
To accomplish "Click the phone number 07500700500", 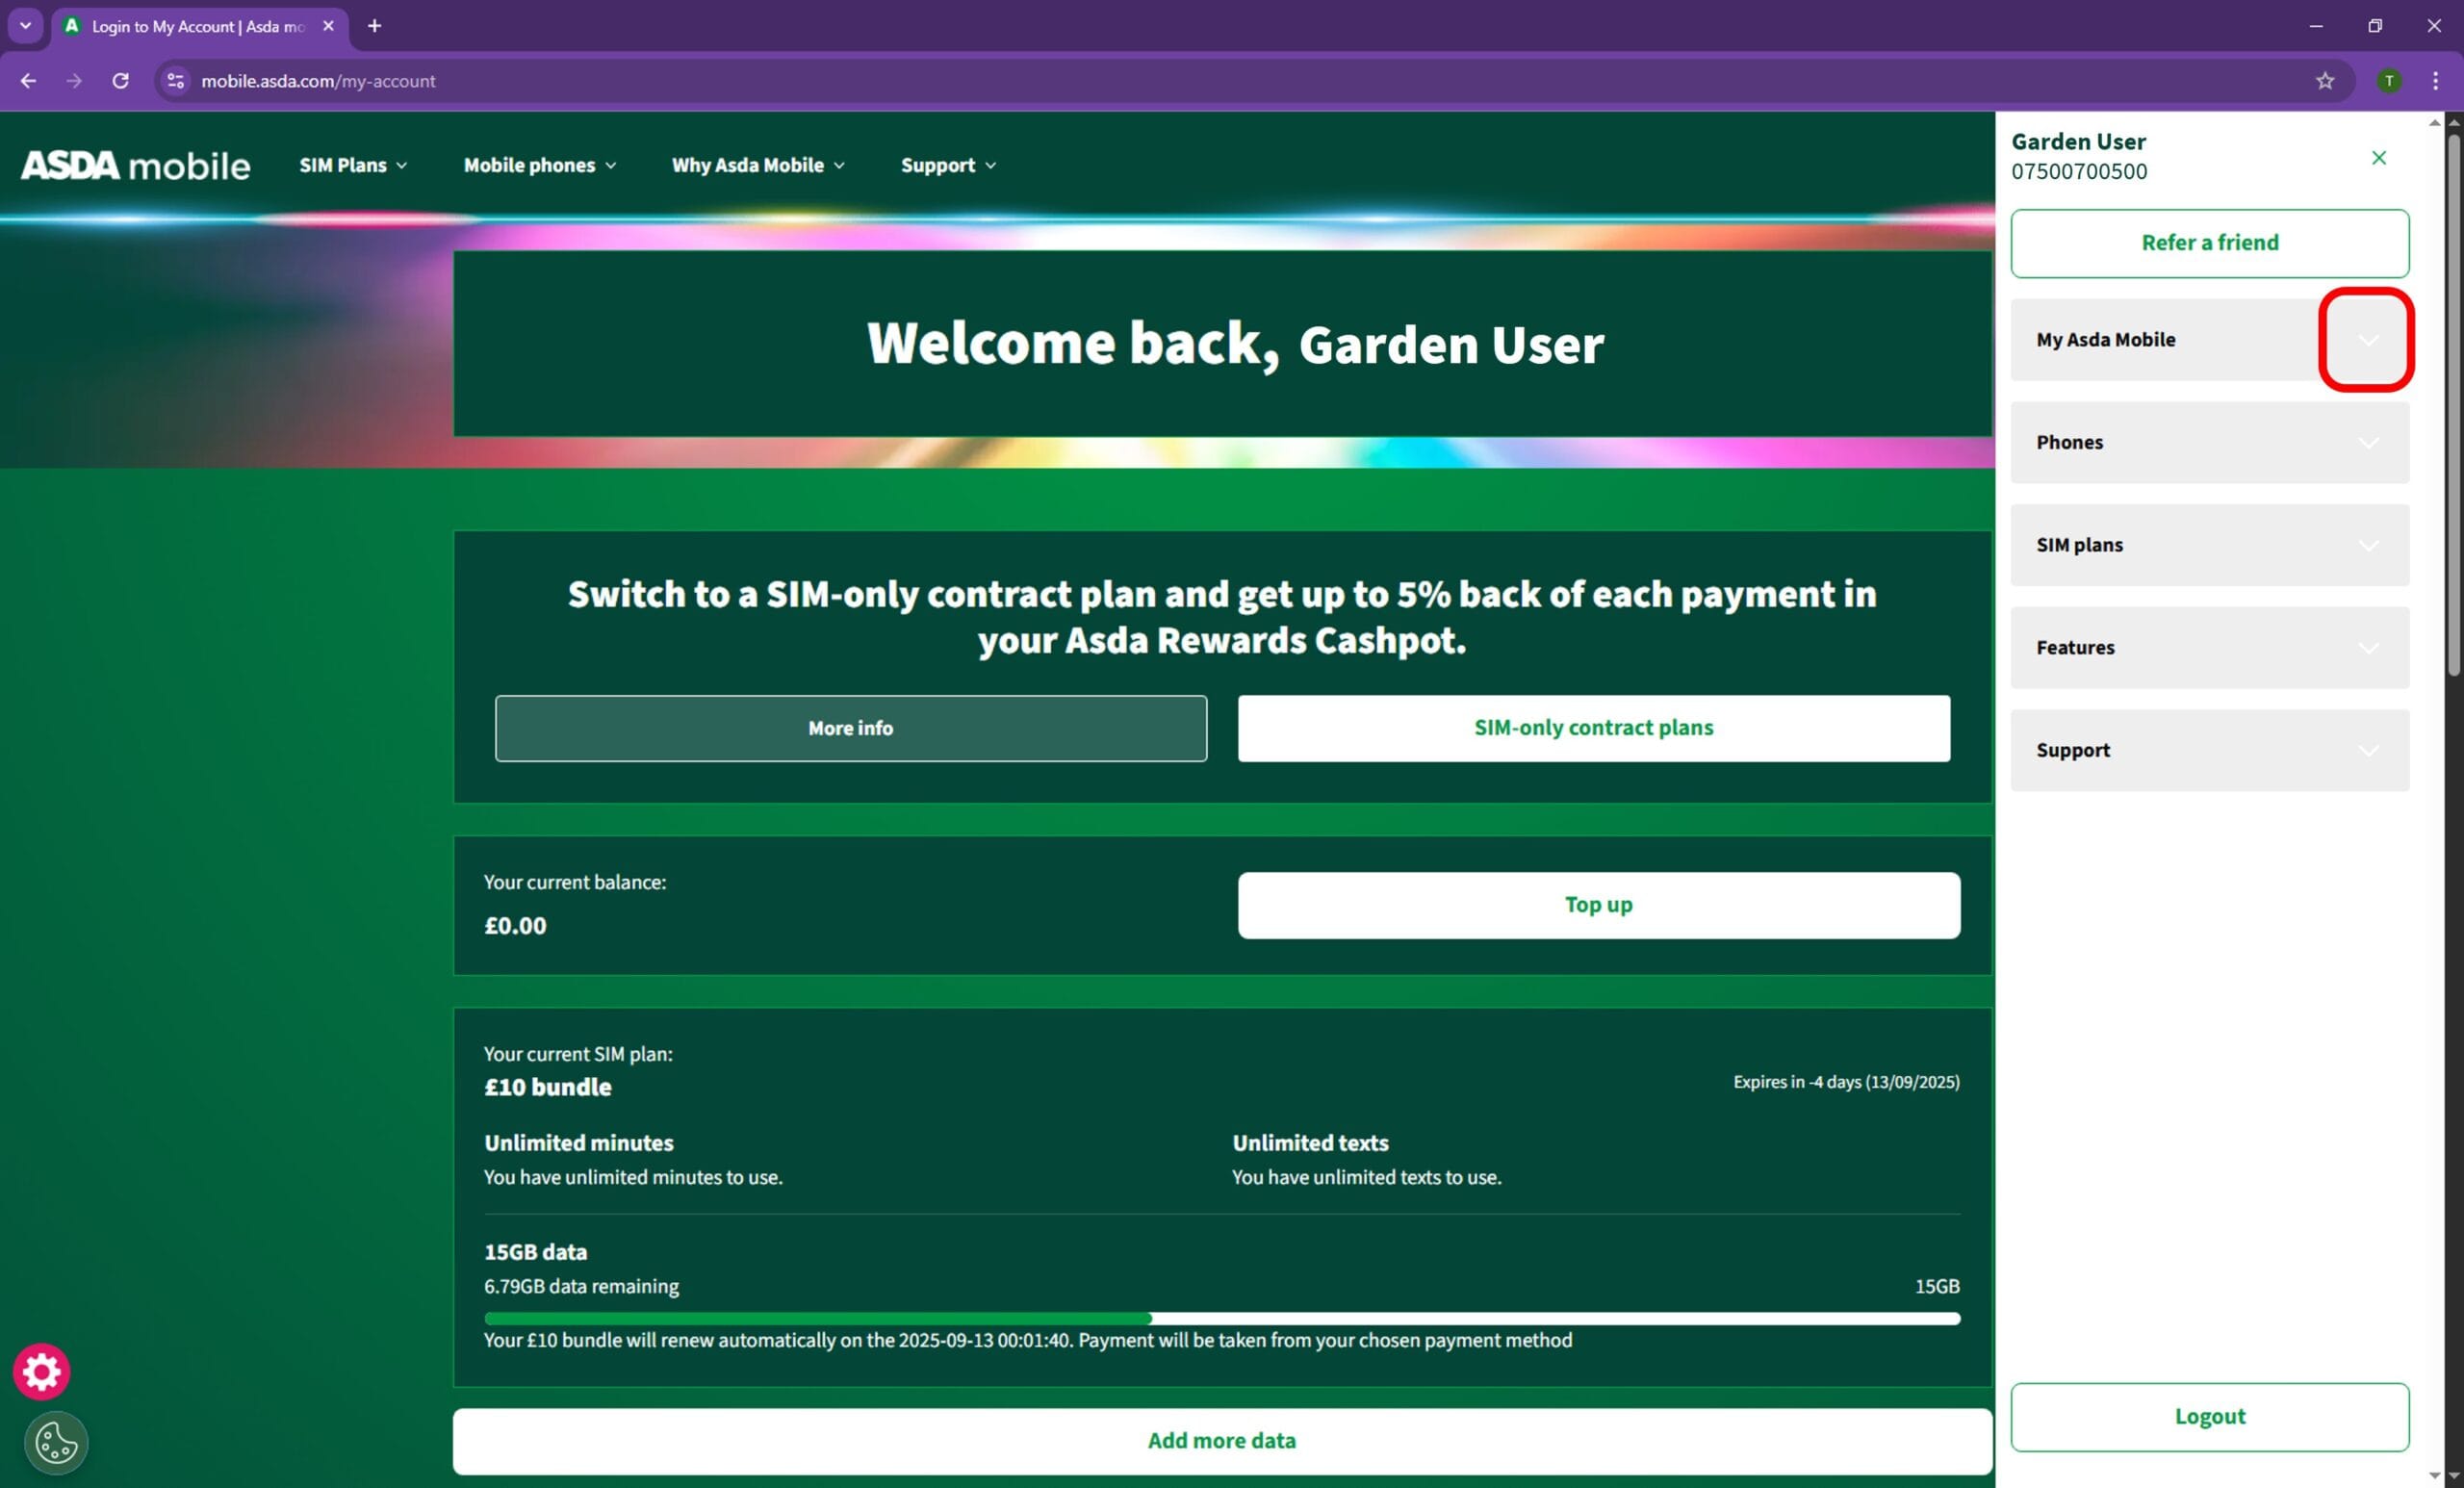I will tap(2078, 172).
